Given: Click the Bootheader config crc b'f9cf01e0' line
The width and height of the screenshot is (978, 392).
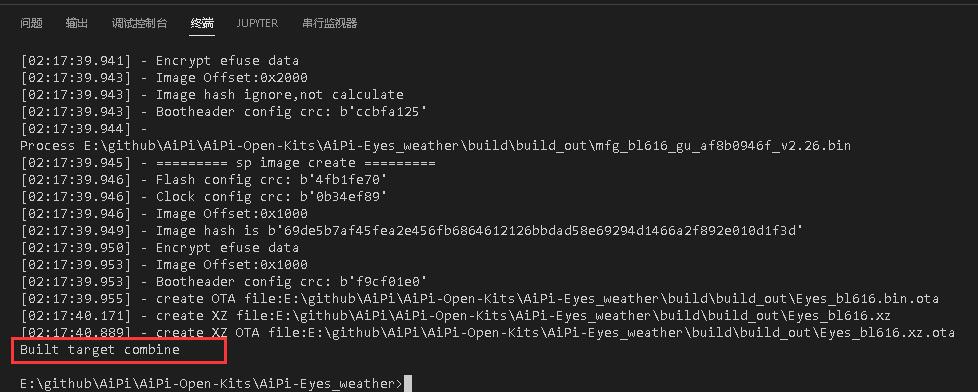Looking at the screenshot, I should point(223,282).
